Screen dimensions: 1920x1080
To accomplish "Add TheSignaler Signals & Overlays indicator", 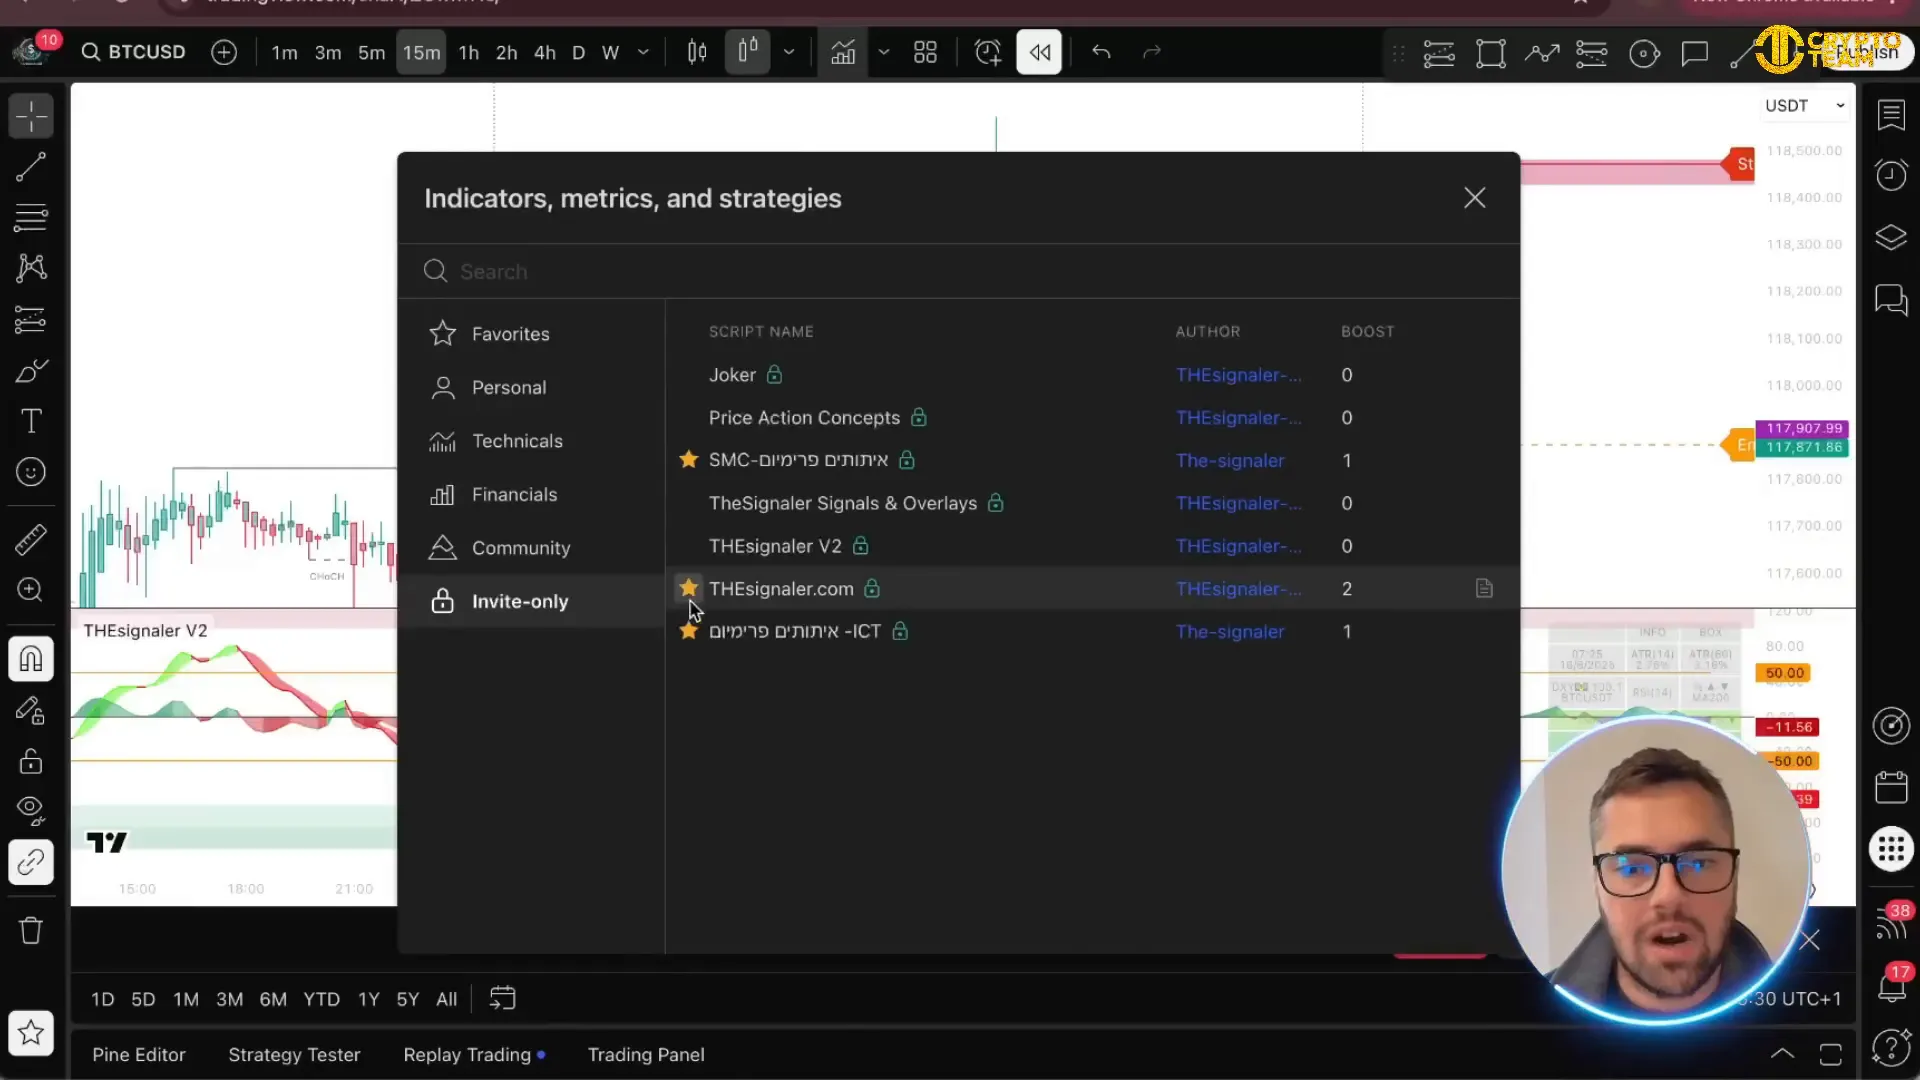I will pyautogui.click(x=1092, y=503).
